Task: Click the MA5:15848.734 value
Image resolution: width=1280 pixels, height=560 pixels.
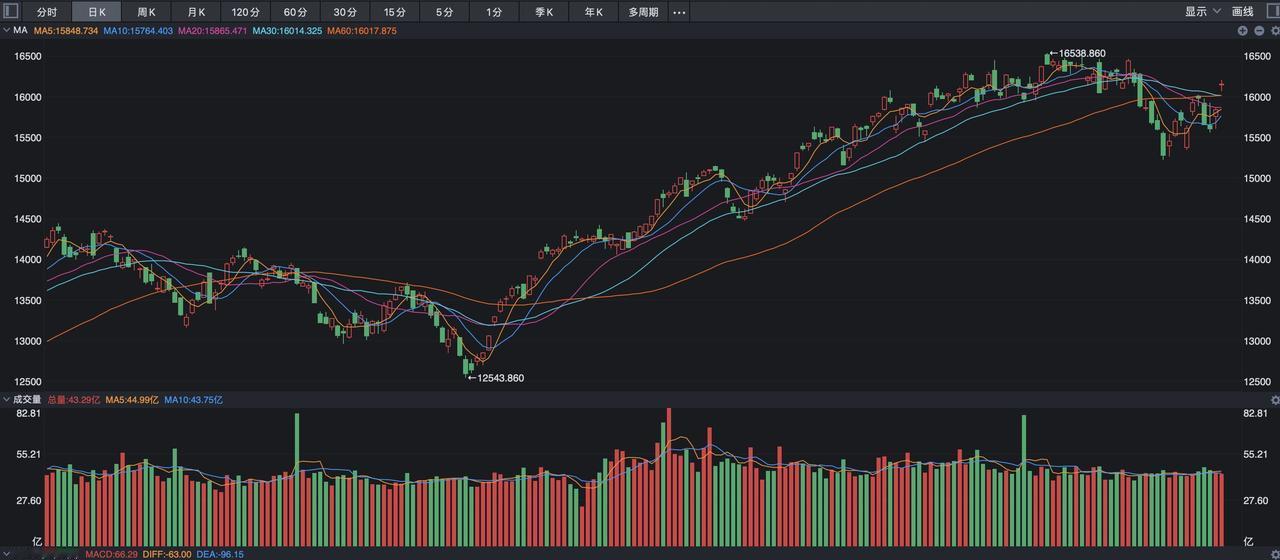Action: click(x=66, y=31)
